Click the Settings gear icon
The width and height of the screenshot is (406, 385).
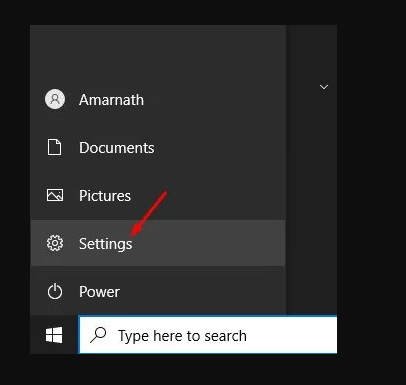55,243
